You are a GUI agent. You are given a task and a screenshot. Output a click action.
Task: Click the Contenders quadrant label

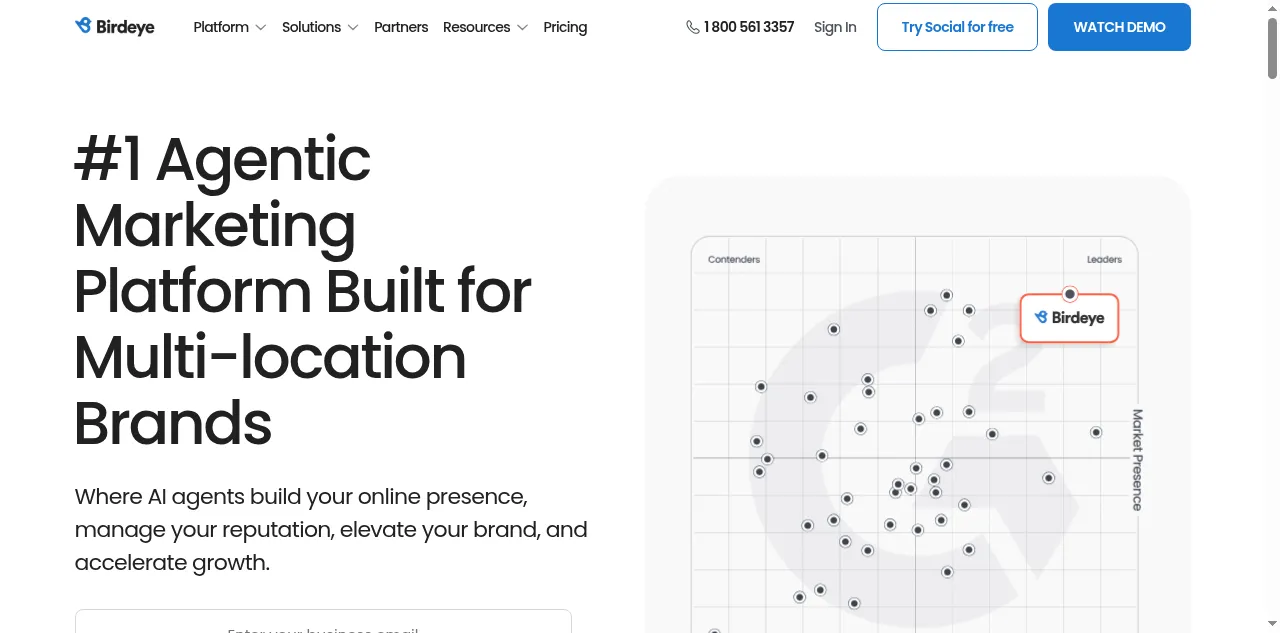click(734, 259)
